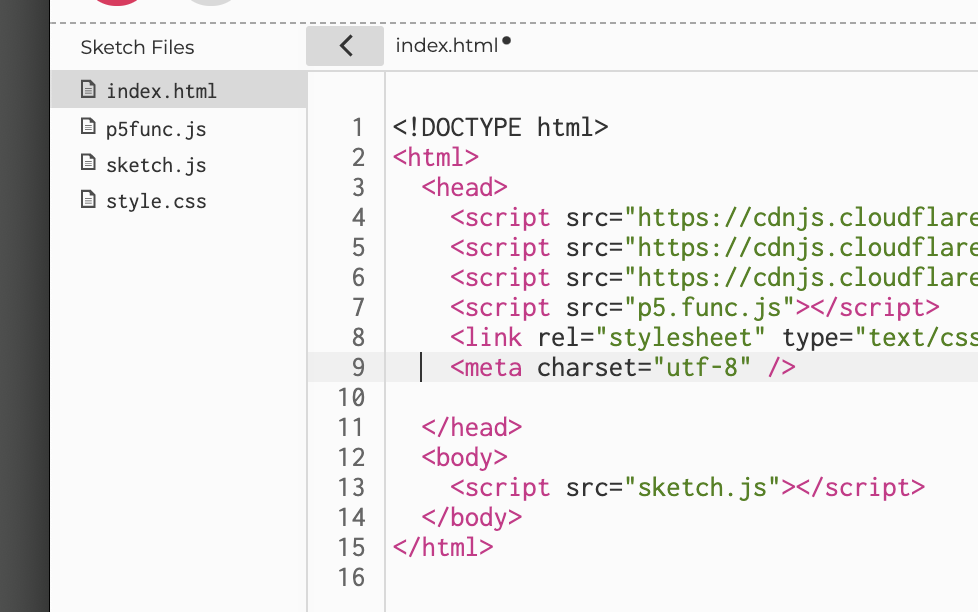Click the opening <head> tag
978x612 pixels.
[x=465, y=187]
